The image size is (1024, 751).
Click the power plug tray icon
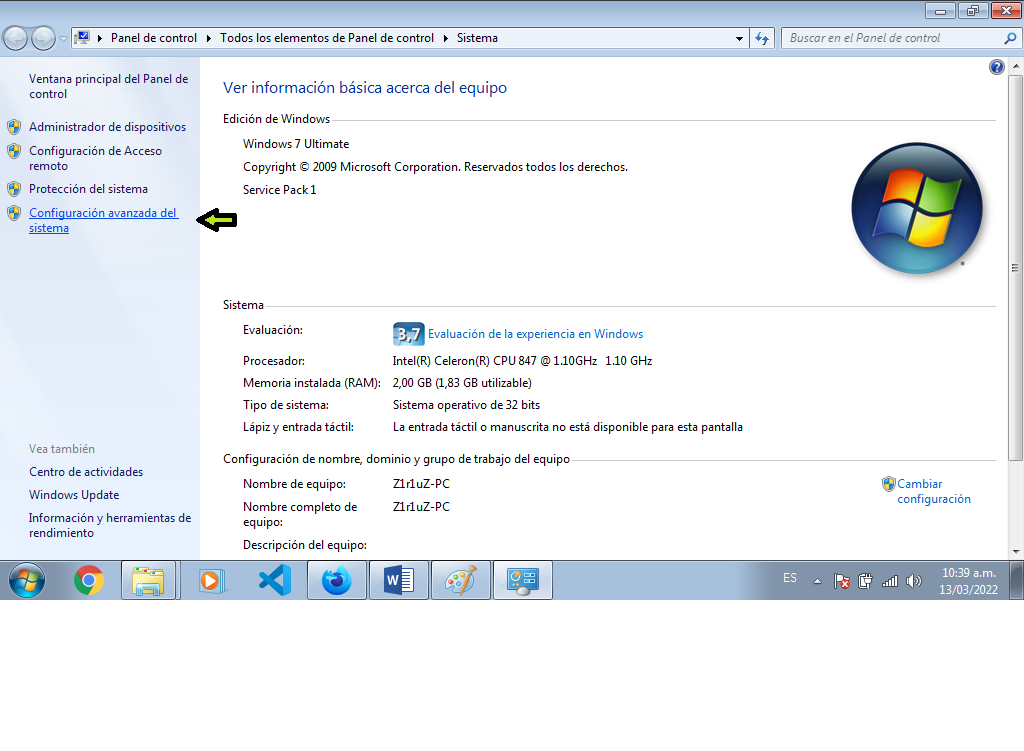pyautogui.click(x=865, y=581)
